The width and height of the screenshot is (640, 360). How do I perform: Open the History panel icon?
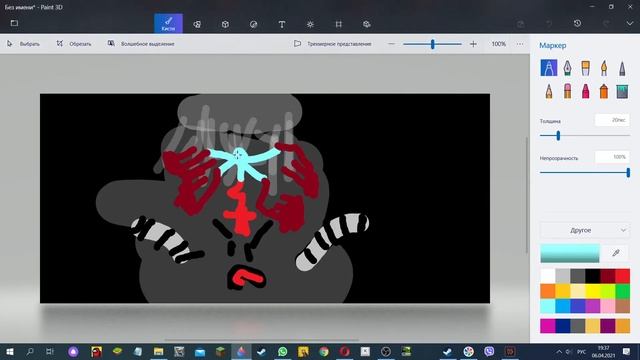(x=577, y=24)
